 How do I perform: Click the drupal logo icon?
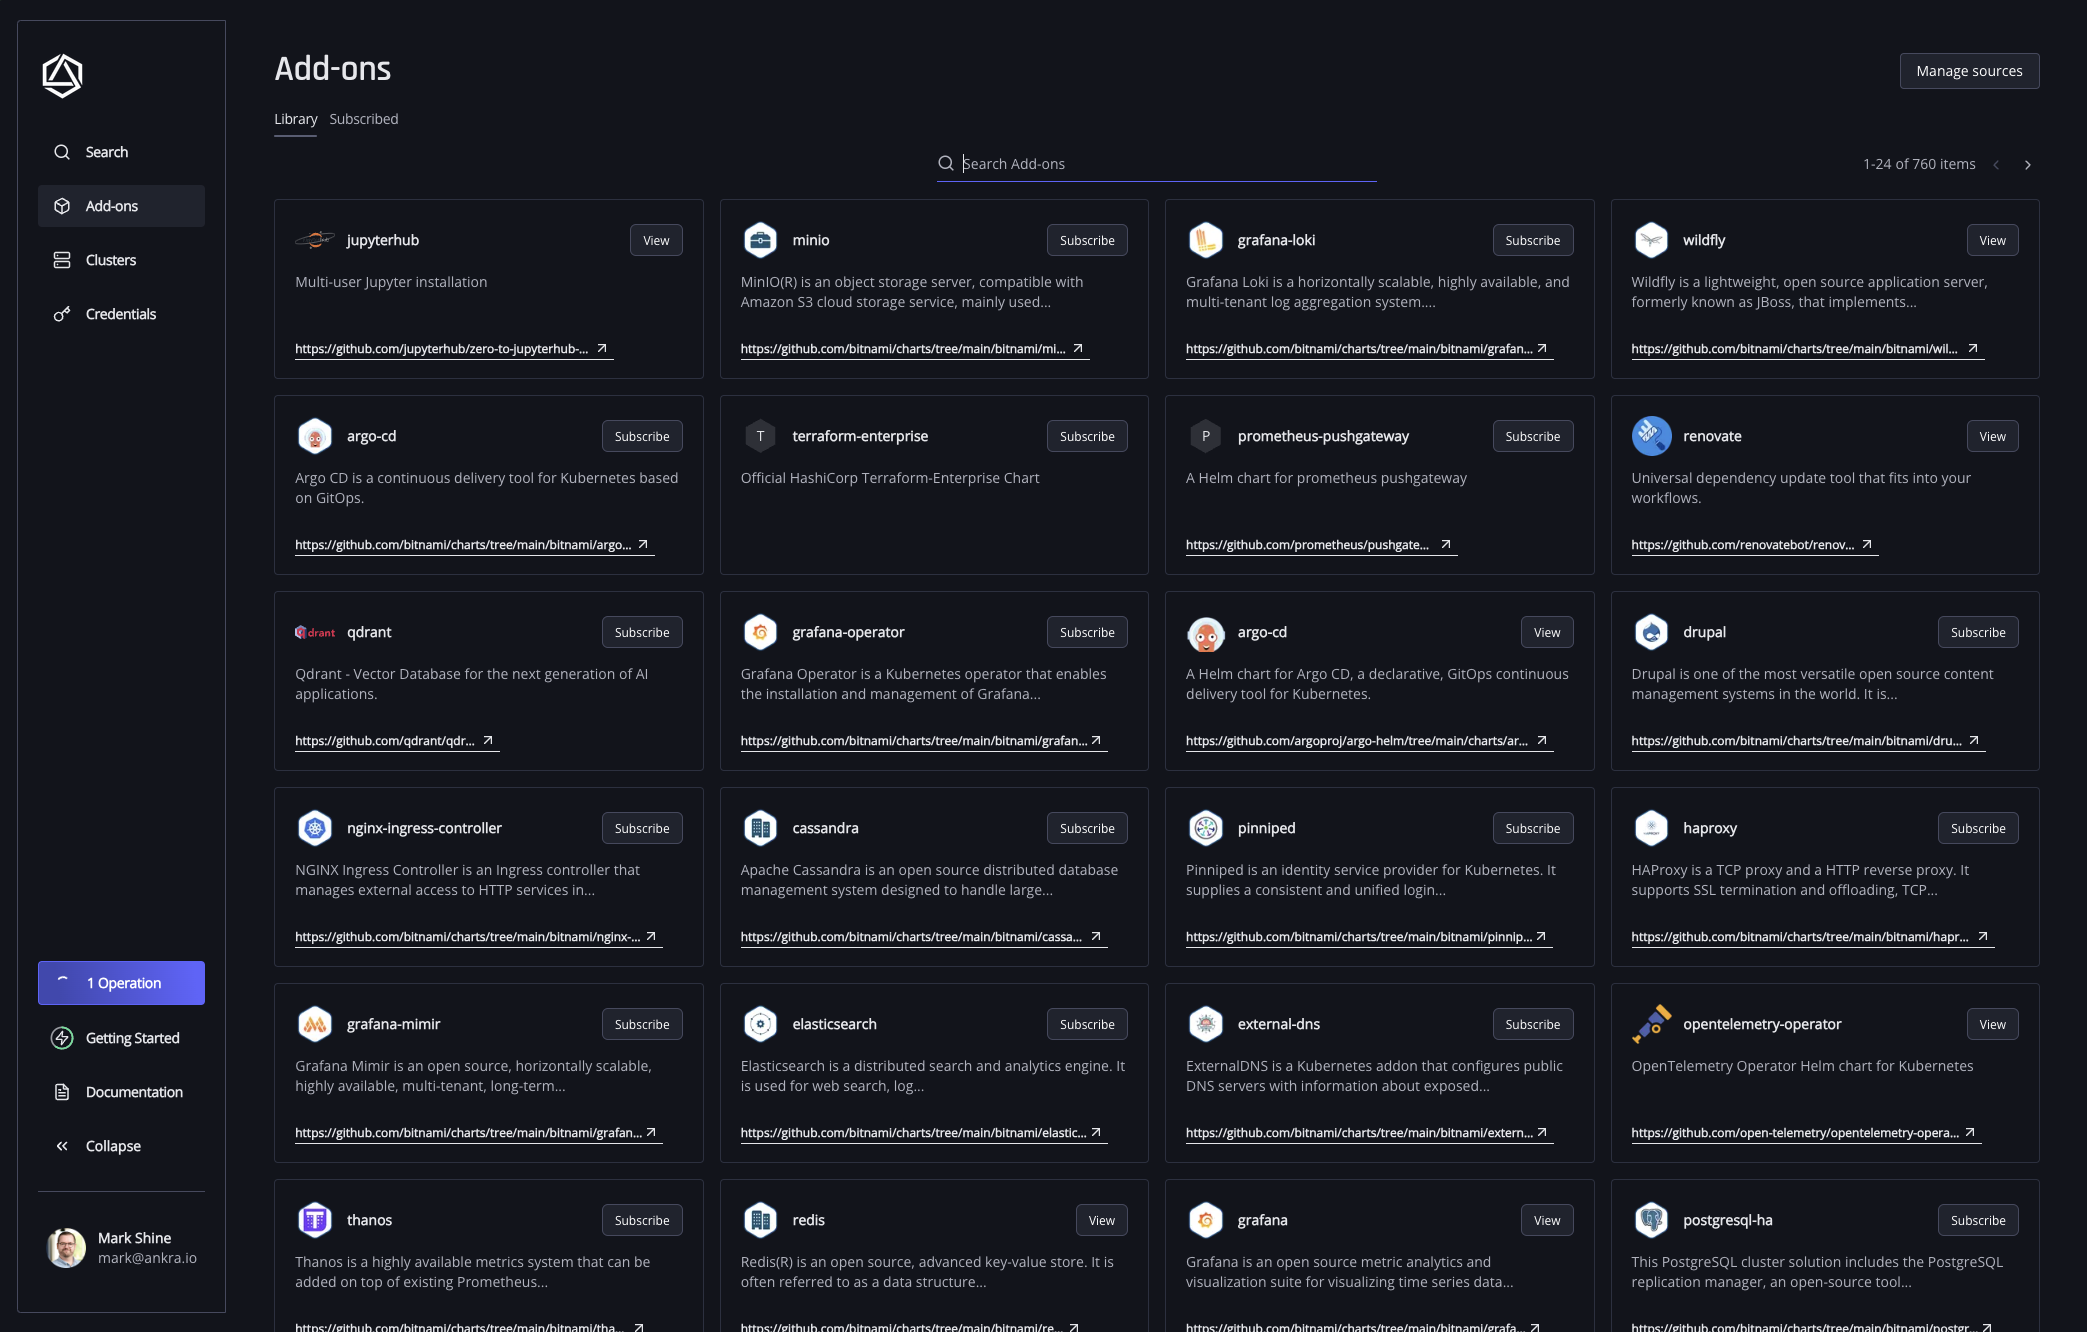[1651, 632]
